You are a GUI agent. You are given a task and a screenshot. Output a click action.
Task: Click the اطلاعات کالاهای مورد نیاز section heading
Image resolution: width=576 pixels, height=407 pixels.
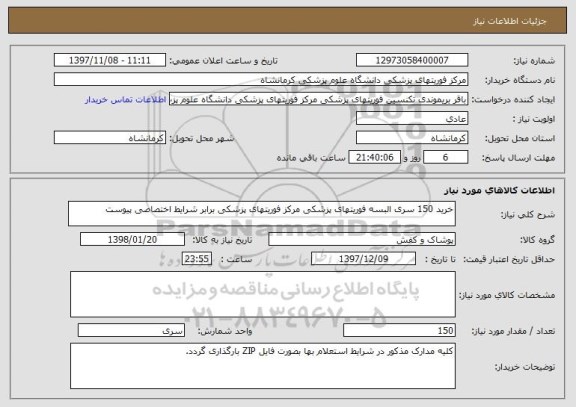click(x=499, y=190)
